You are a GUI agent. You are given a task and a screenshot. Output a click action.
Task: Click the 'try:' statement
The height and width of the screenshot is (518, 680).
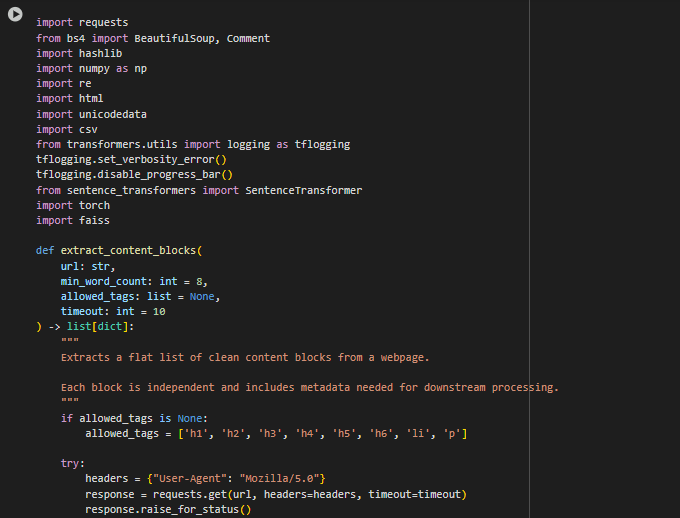pyautogui.click(x=73, y=463)
